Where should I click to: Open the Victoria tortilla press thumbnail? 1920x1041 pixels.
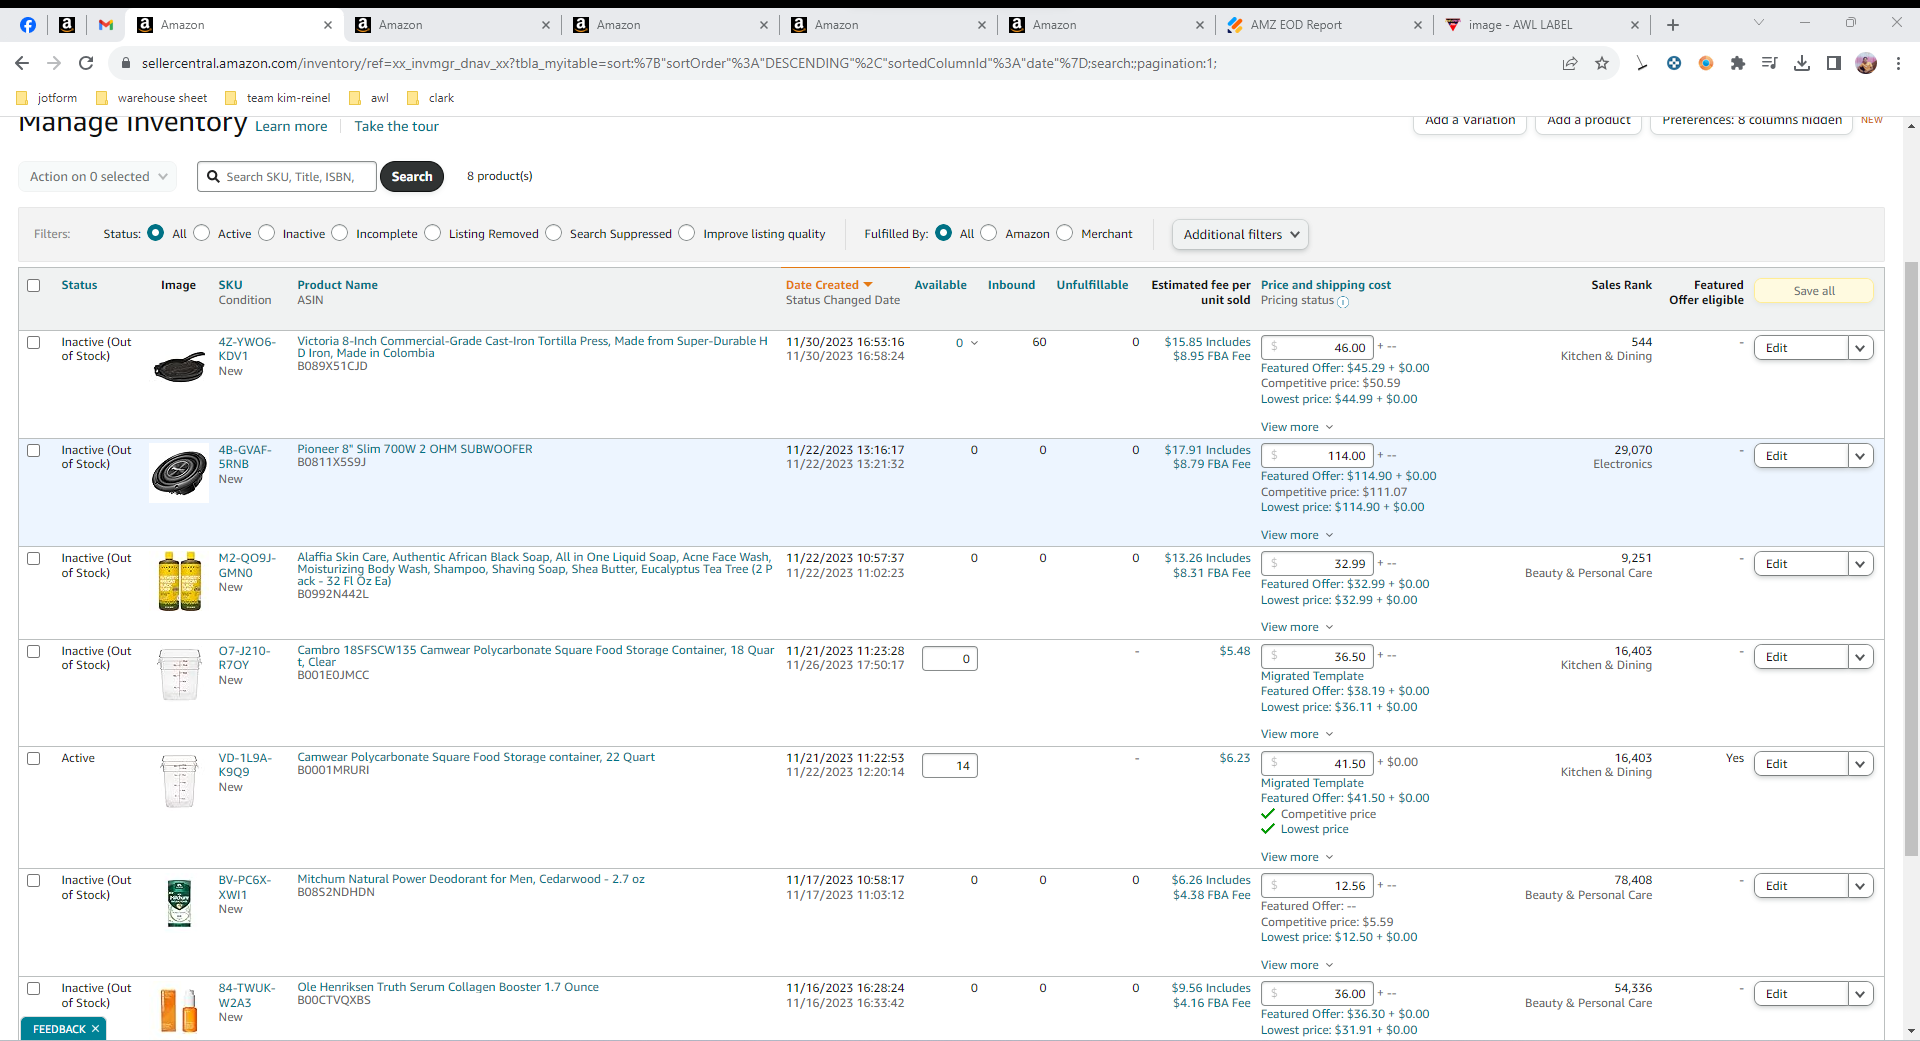(179, 368)
